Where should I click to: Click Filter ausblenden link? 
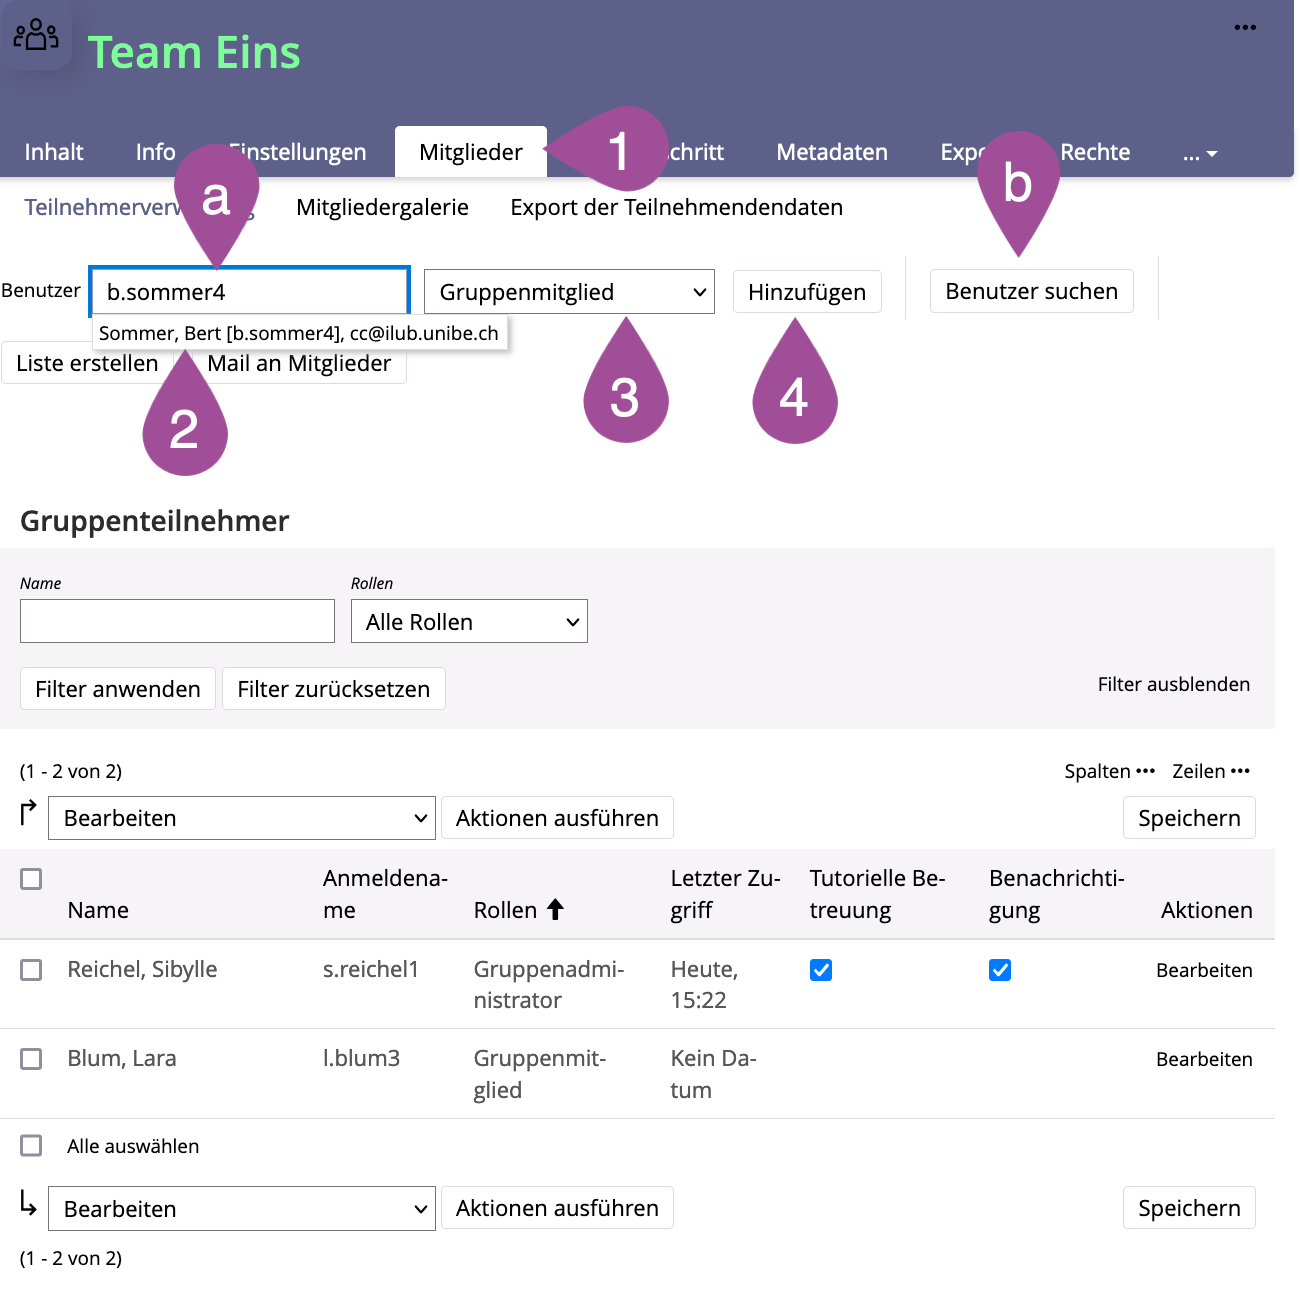(1173, 684)
